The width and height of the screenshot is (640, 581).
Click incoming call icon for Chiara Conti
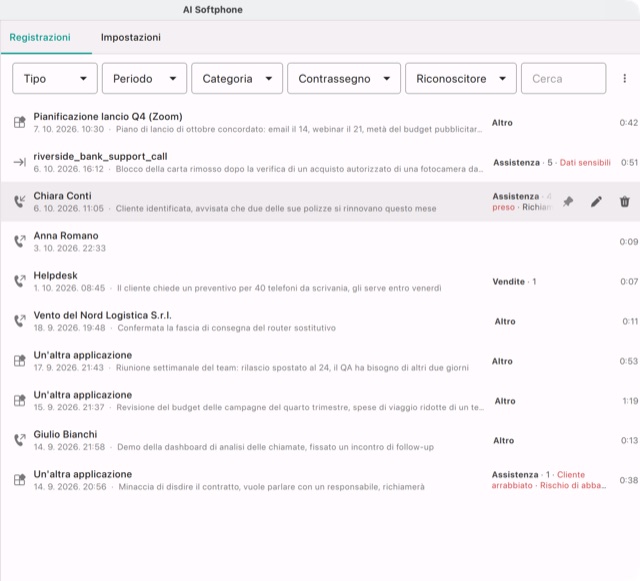tap(20, 201)
